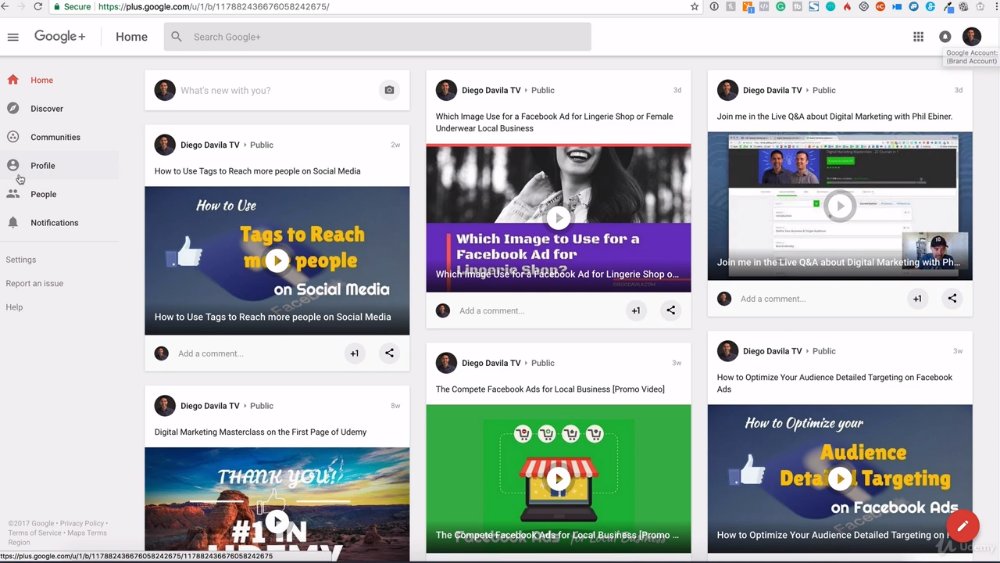Open the account avatar menu
This screenshot has height=563, width=1000.
pyautogui.click(x=971, y=36)
